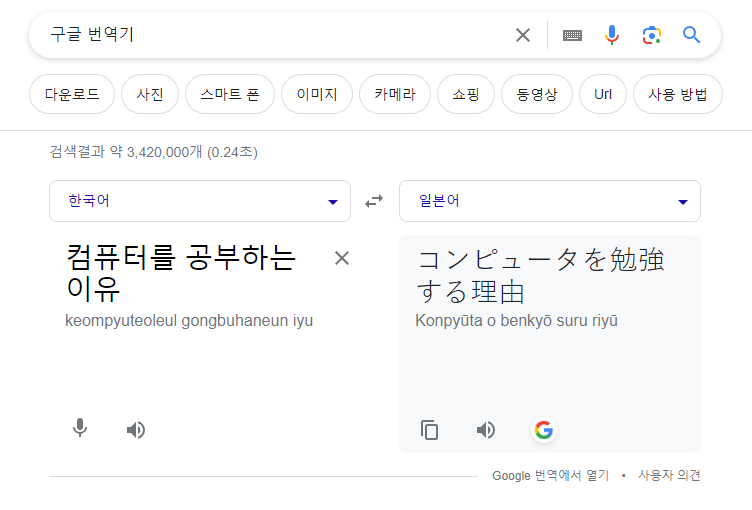
Task: Click romanization keompyuteoleul gongbuhaneun iyu
Action: (x=189, y=320)
